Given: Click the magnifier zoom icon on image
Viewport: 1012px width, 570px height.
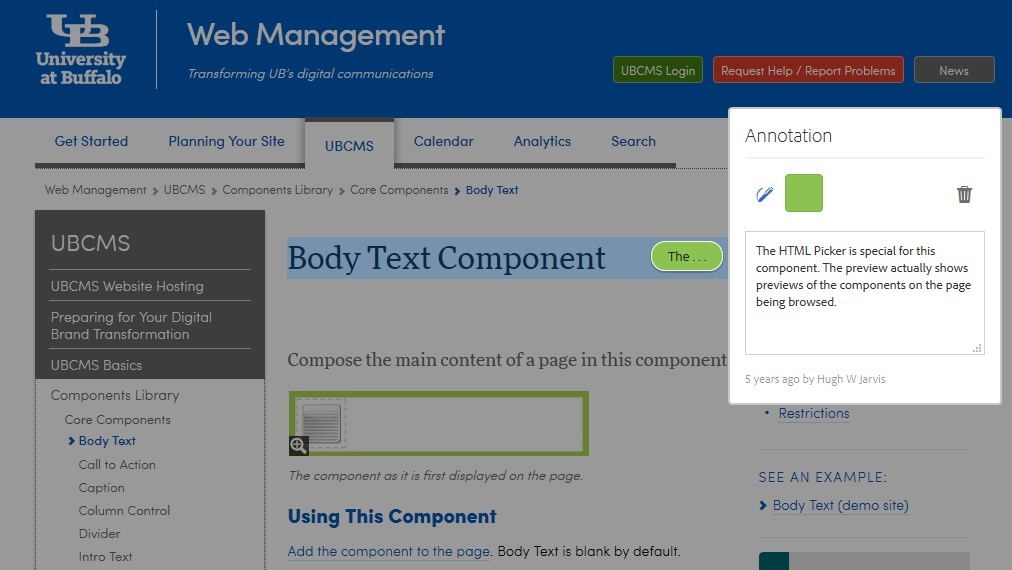Looking at the screenshot, I should click(298, 445).
